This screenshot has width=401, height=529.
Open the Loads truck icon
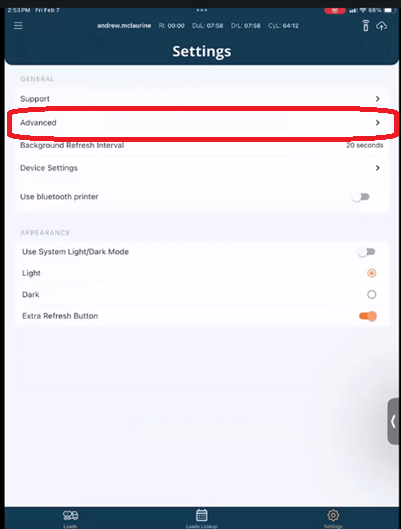pyautogui.click(x=70, y=515)
